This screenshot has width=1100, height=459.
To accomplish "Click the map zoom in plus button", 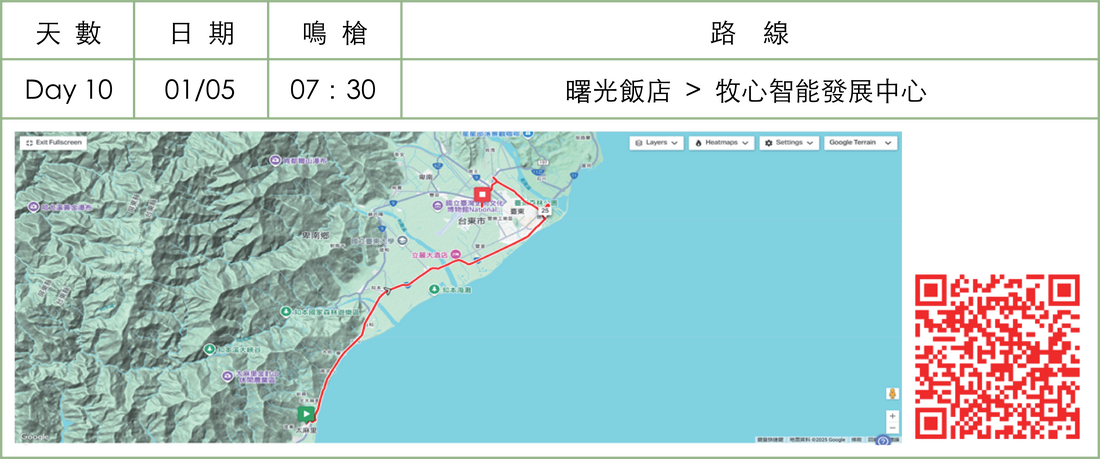I will (x=892, y=415).
